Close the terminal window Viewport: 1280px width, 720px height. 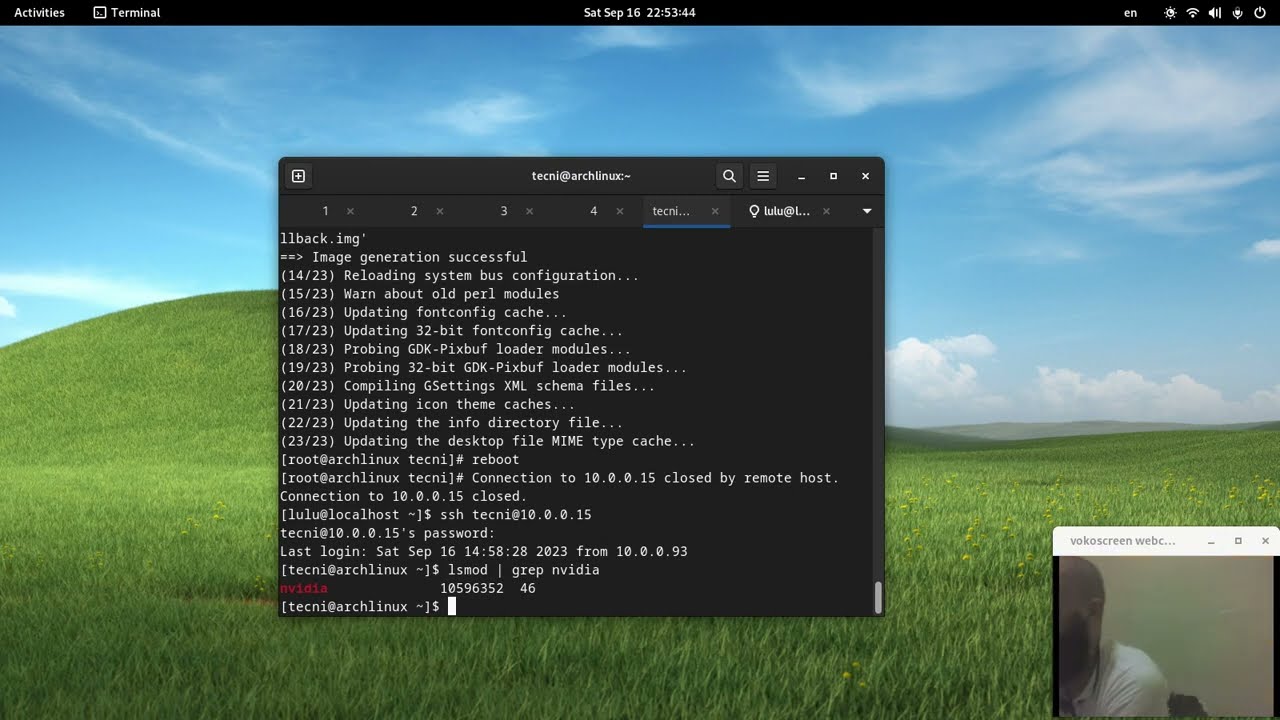point(865,176)
